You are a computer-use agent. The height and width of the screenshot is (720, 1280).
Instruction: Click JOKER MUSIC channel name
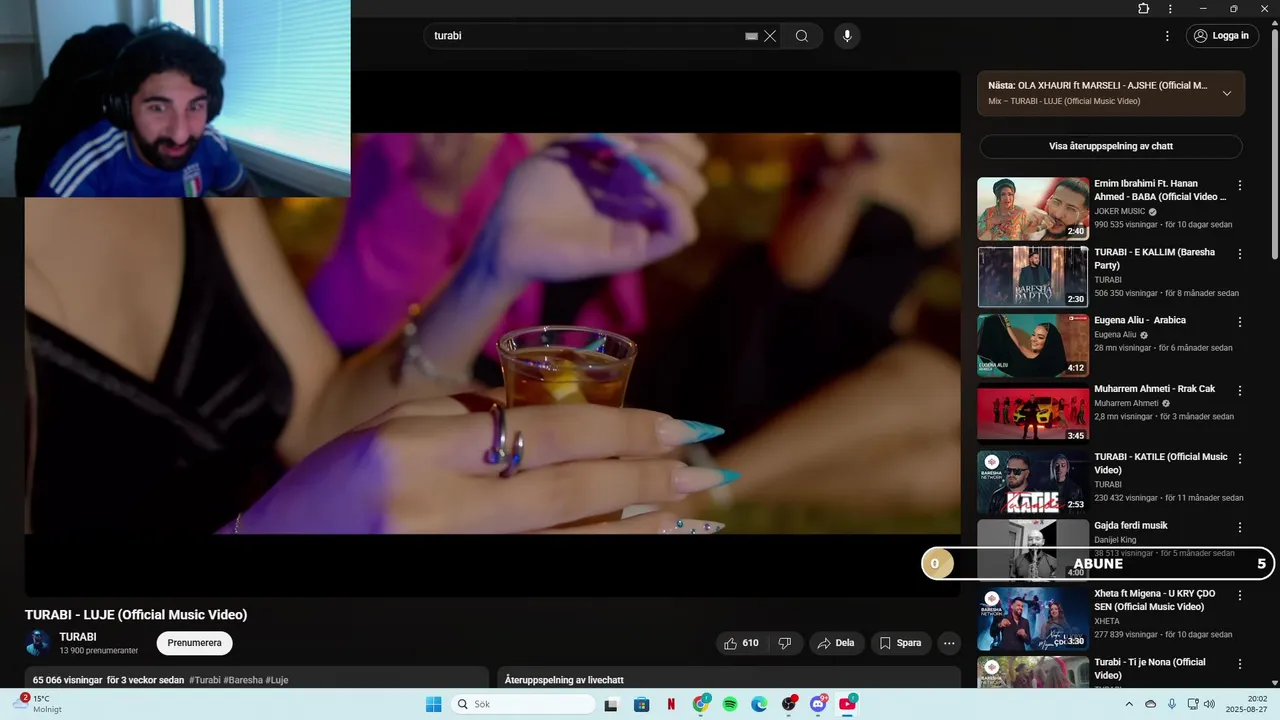[1120, 212]
